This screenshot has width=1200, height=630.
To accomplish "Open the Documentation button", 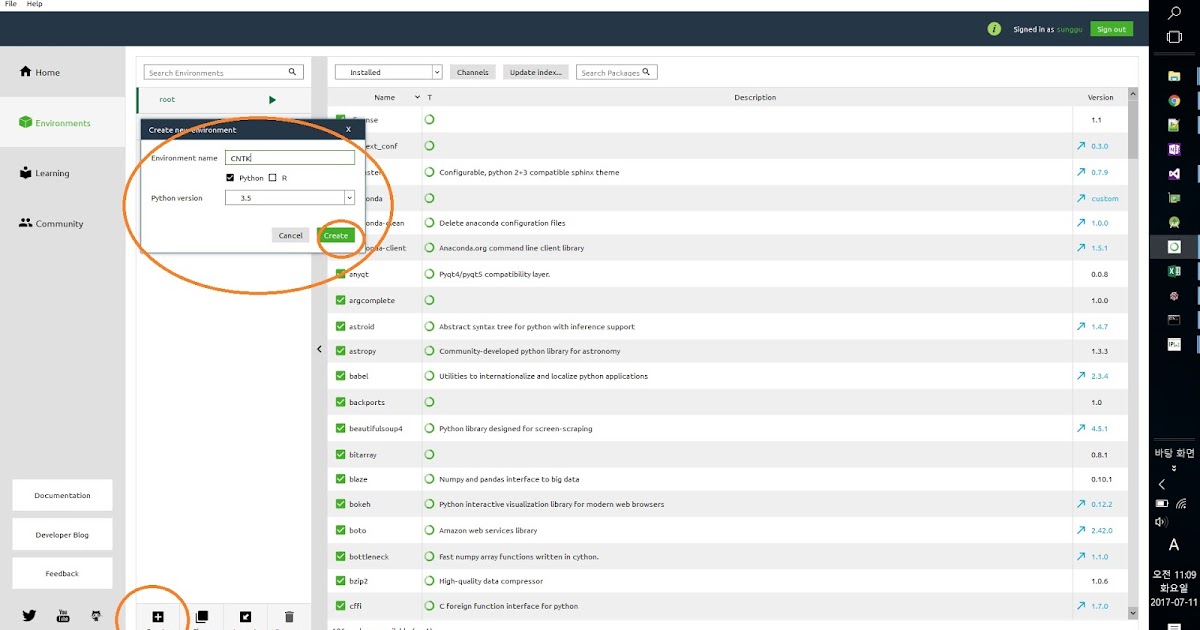I will [x=62, y=495].
